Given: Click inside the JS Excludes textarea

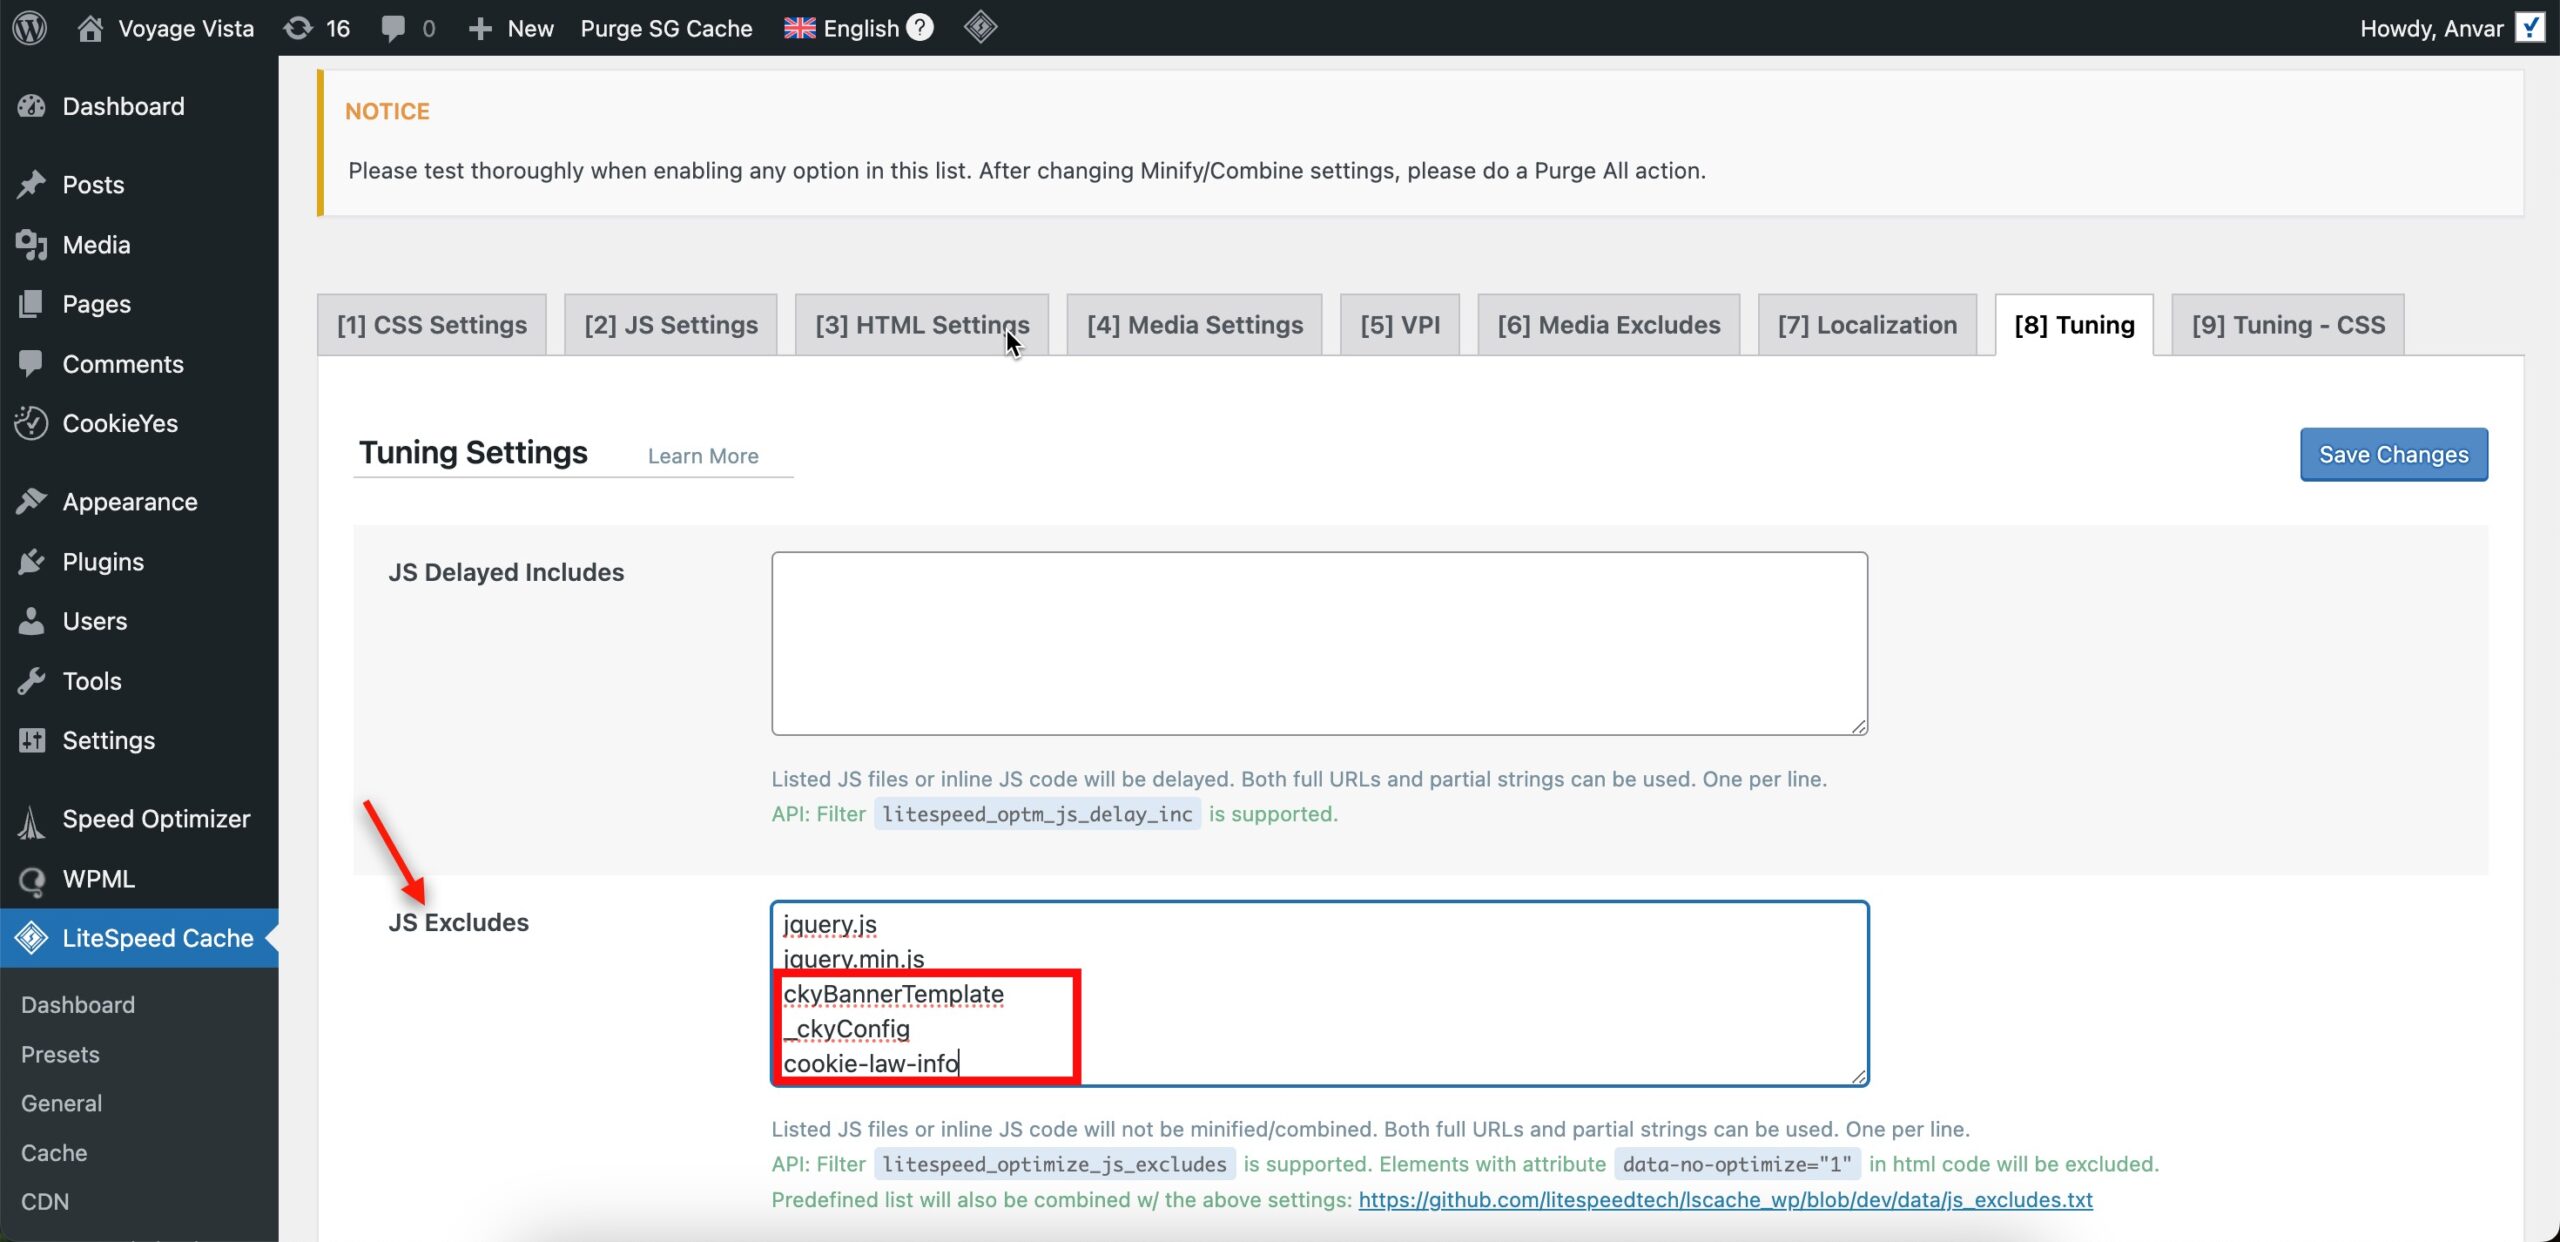Looking at the screenshot, I should [x=1319, y=993].
